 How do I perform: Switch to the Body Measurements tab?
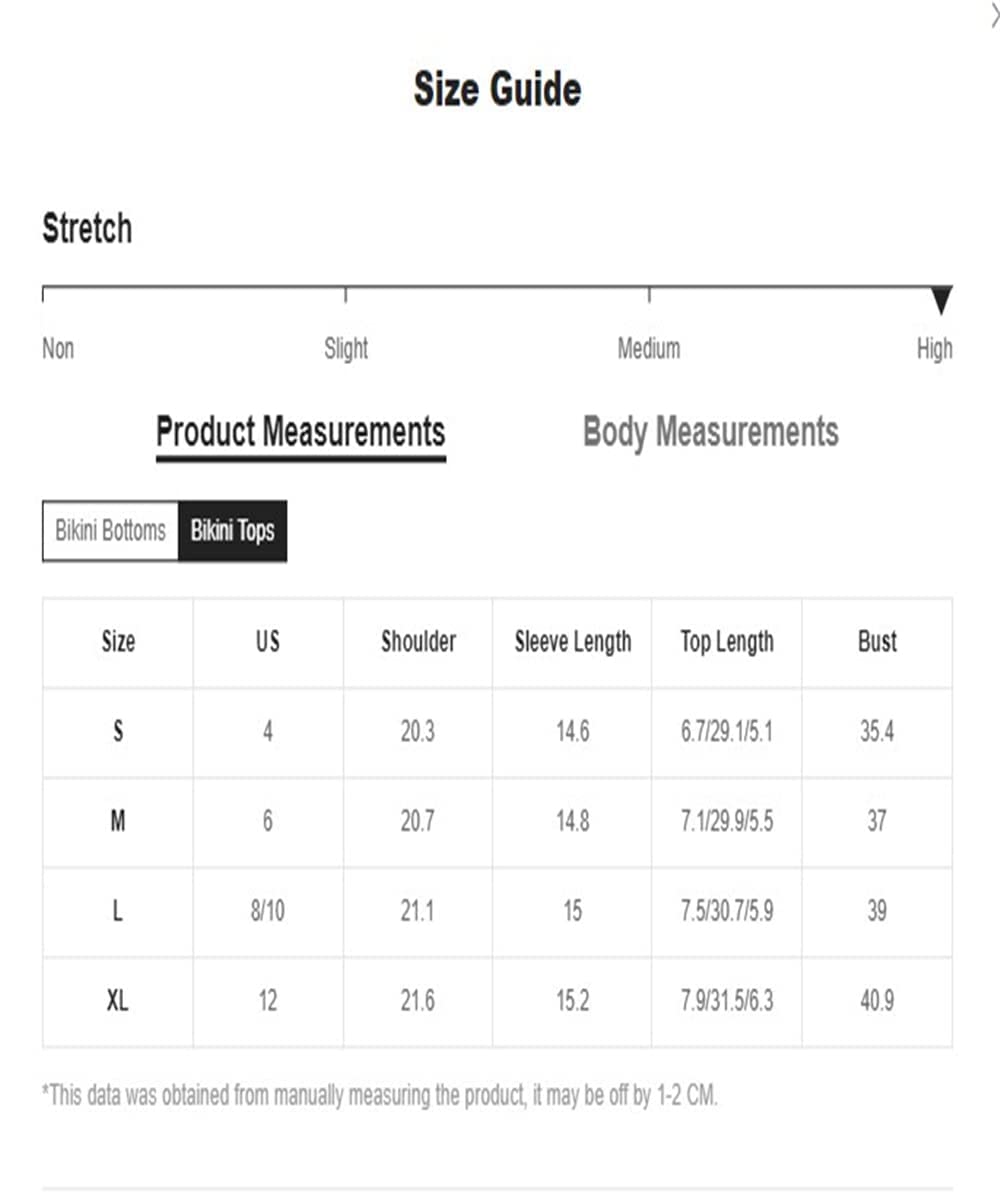[x=710, y=432]
